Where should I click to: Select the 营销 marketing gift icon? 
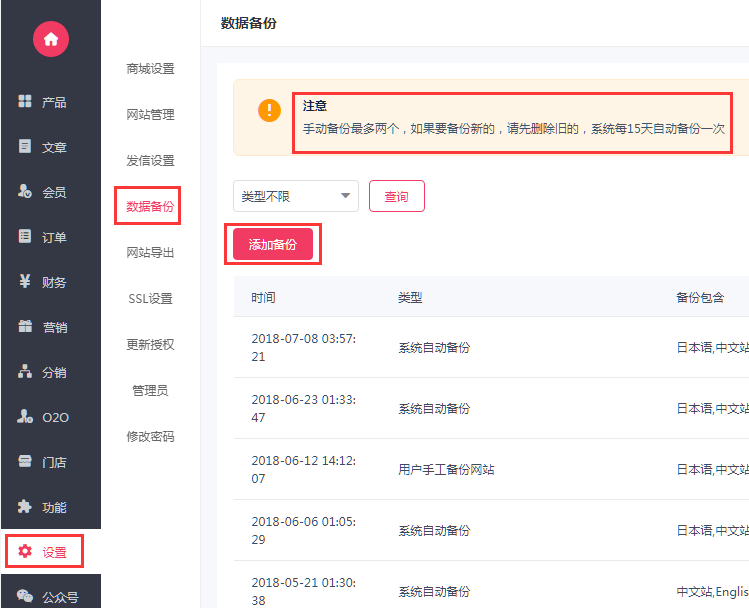click(25, 327)
